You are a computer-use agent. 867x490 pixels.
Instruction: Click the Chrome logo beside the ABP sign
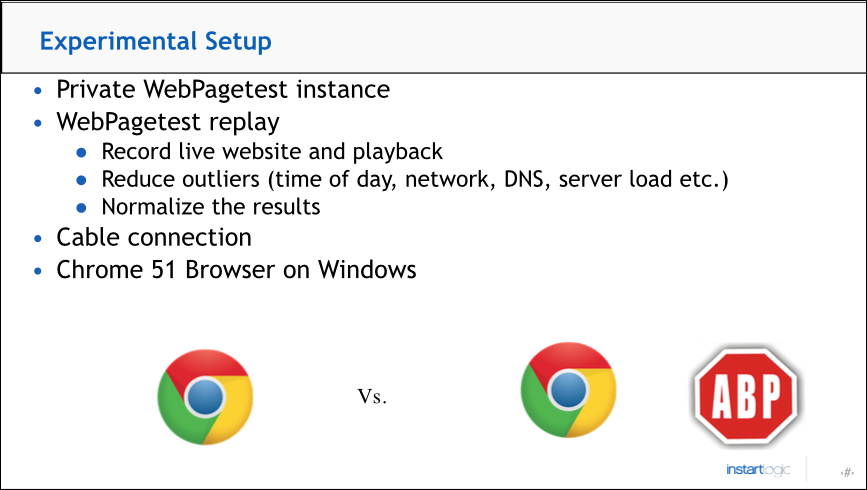pyautogui.click(x=568, y=390)
